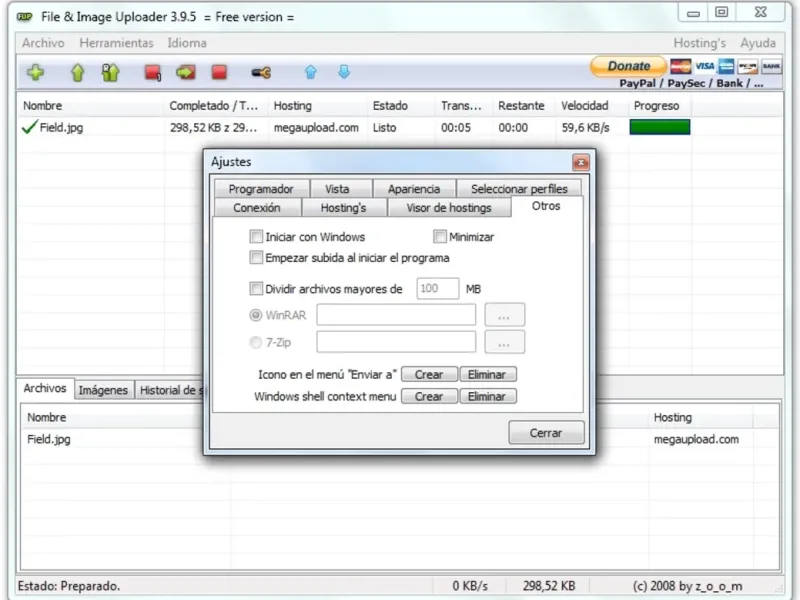Click the Cerrar button

tap(546, 433)
